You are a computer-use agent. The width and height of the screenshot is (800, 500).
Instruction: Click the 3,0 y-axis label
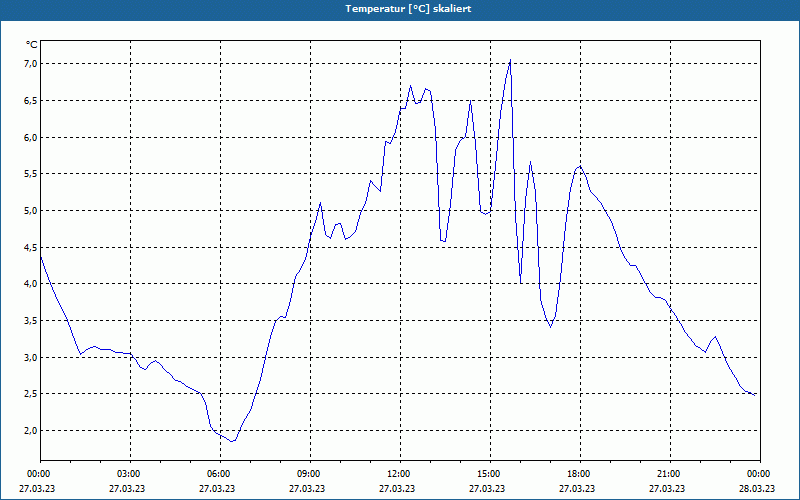point(31,357)
